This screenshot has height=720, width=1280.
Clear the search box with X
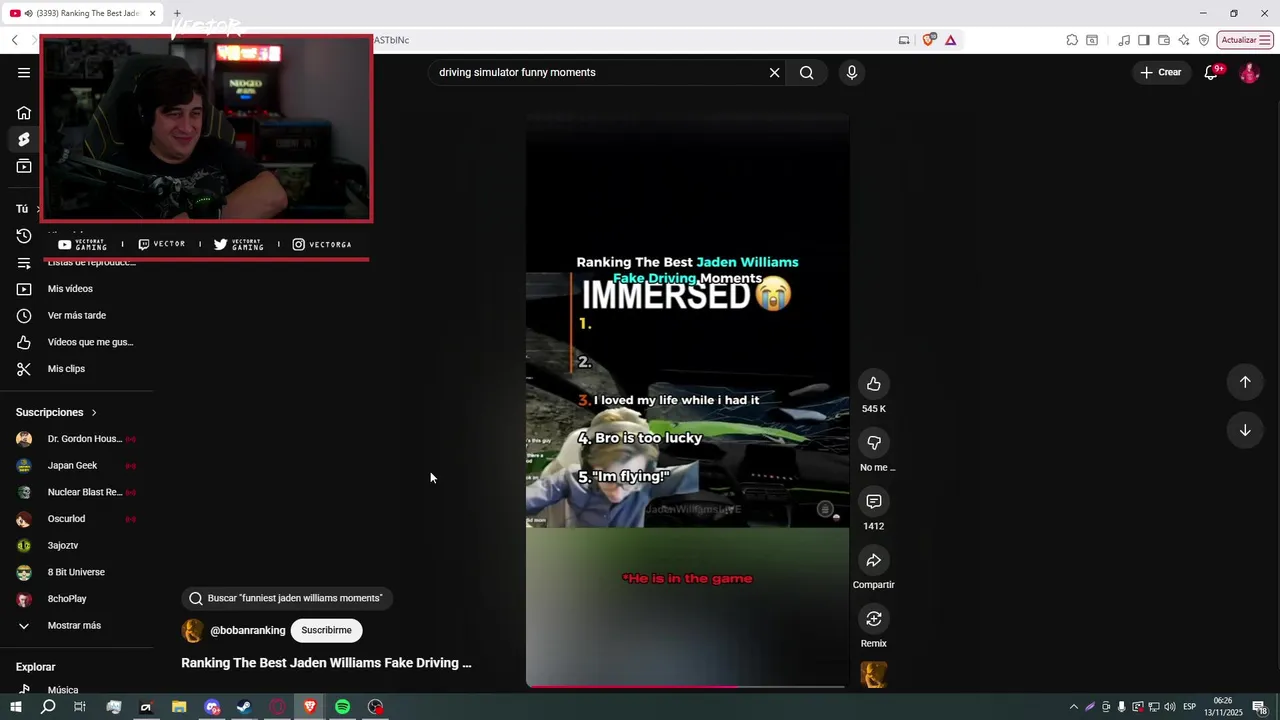tap(774, 72)
